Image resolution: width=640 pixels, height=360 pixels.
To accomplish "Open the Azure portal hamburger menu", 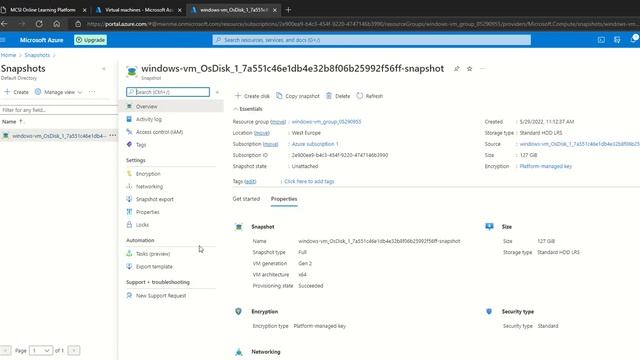I will click(x=3, y=40).
